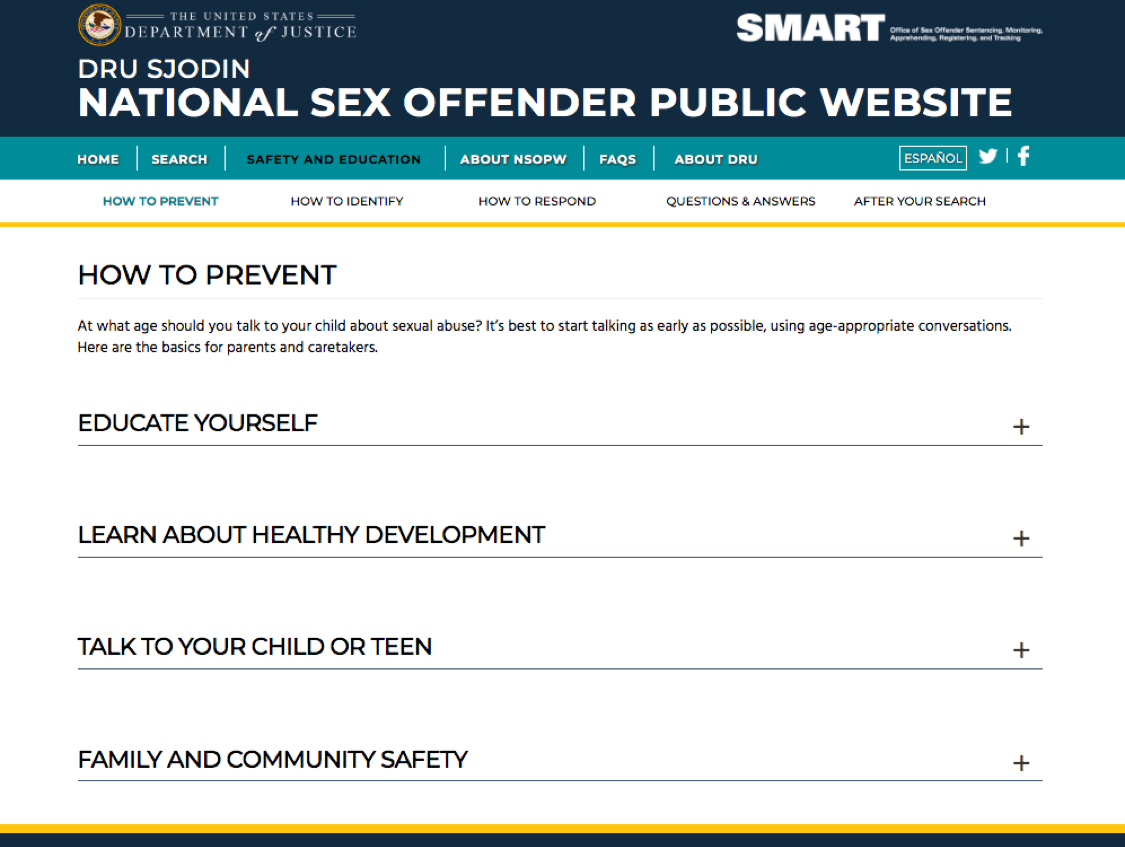Image resolution: width=1125 pixels, height=847 pixels.
Task: Click the Department of Justice seal logo
Action: pos(99,24)
